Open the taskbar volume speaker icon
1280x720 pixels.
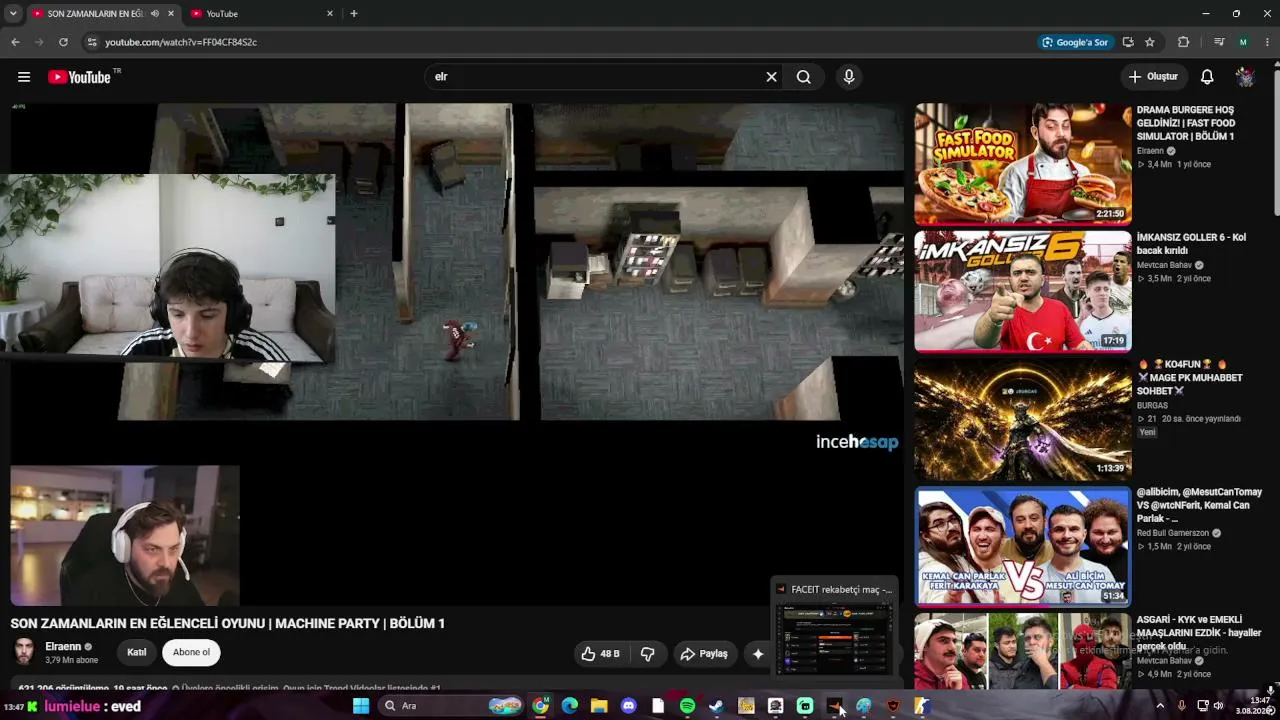click(1218, 706)
